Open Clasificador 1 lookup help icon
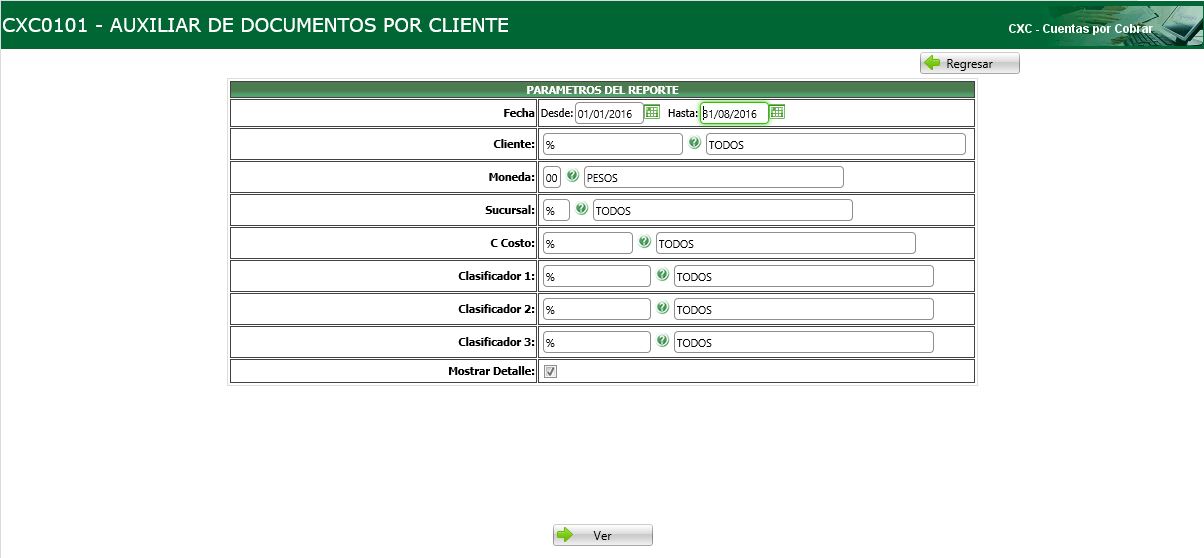1204x558 pixels. coord(662,275)
